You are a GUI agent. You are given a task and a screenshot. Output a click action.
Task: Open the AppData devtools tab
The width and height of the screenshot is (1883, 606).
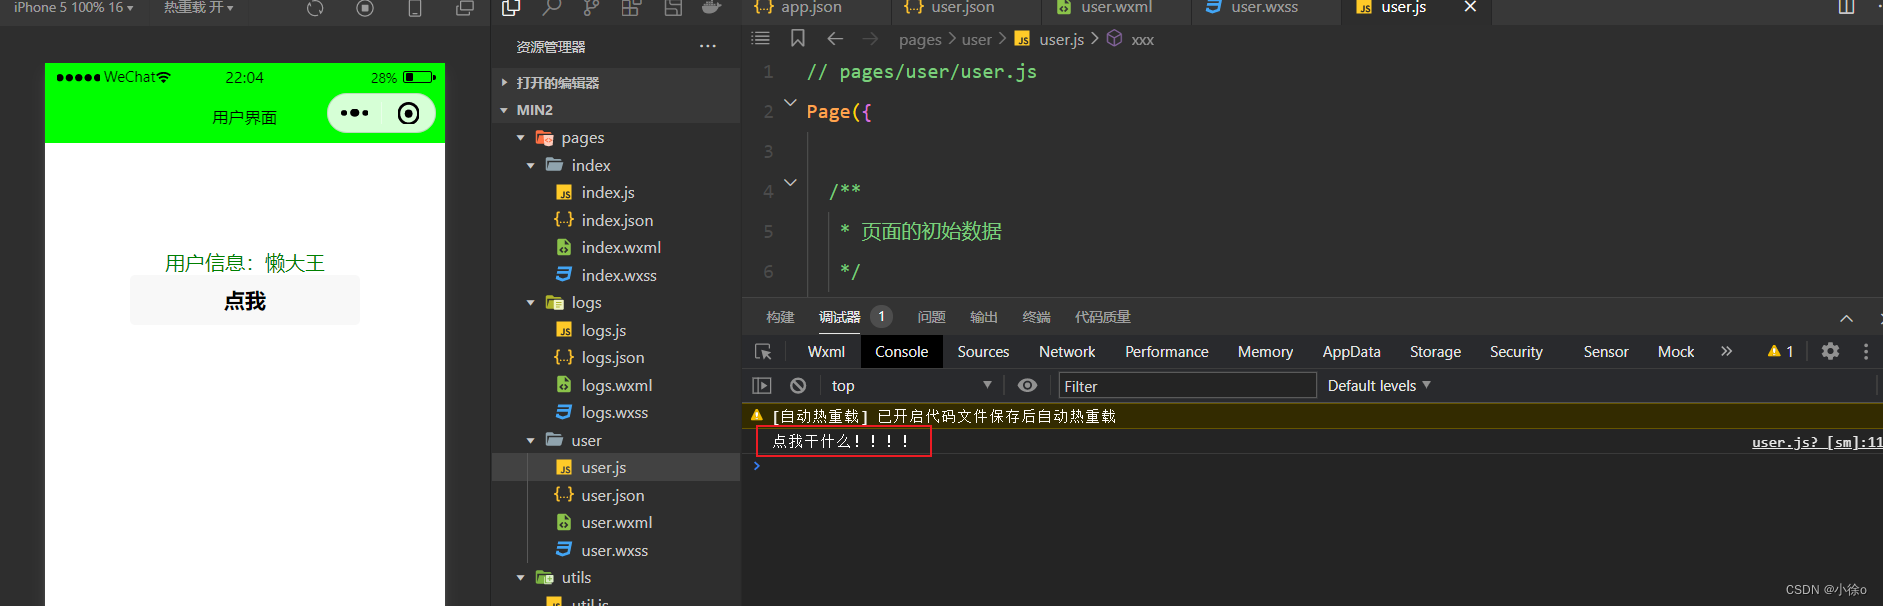coord(1351,352)
